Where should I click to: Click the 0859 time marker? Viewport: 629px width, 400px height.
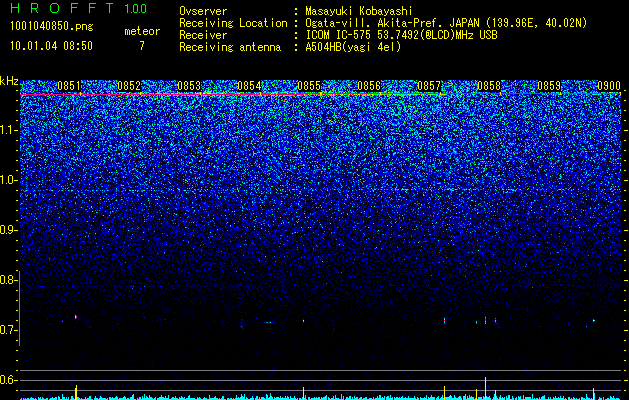click(x=549, y=86)
